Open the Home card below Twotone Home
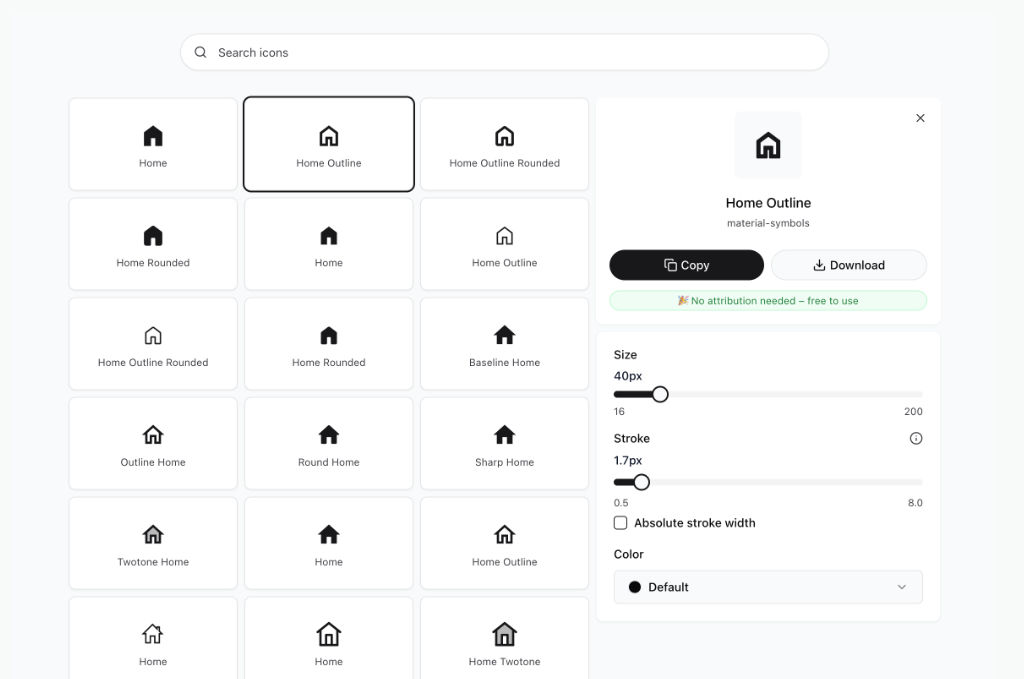Viewport: 1024px width, 679px height. (x=153, y=638)
